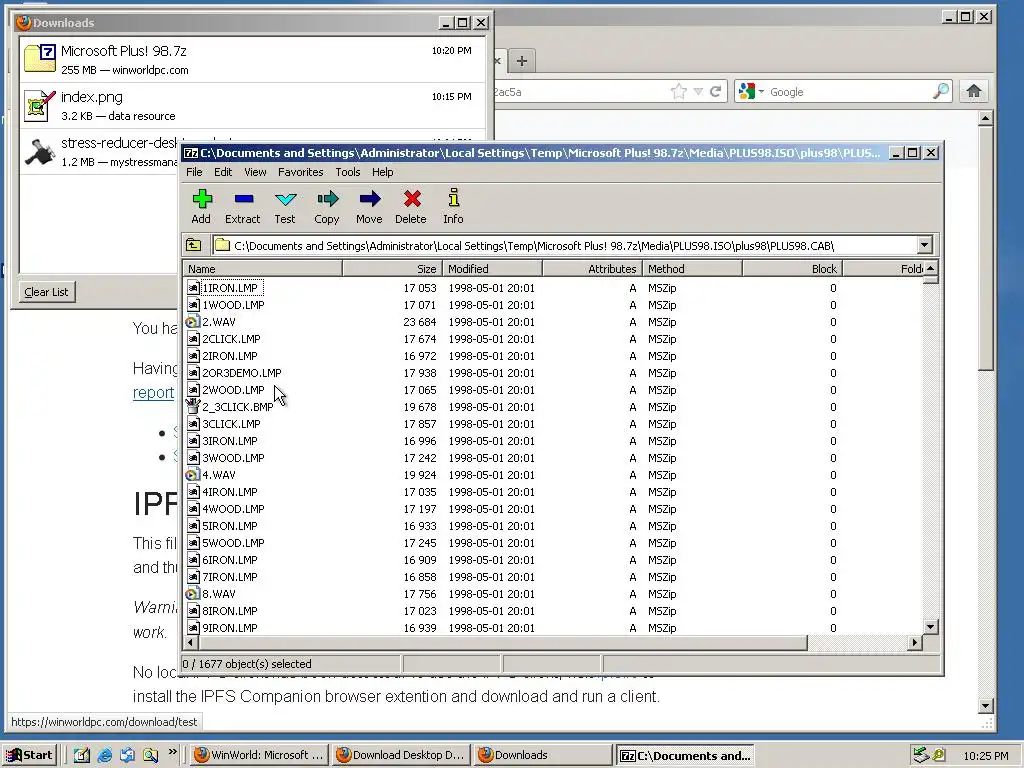Viewport: 1024px width, 768px height.
Task: Click the index.png download icon
Action: pyautogui.click(x=39, y=106)
